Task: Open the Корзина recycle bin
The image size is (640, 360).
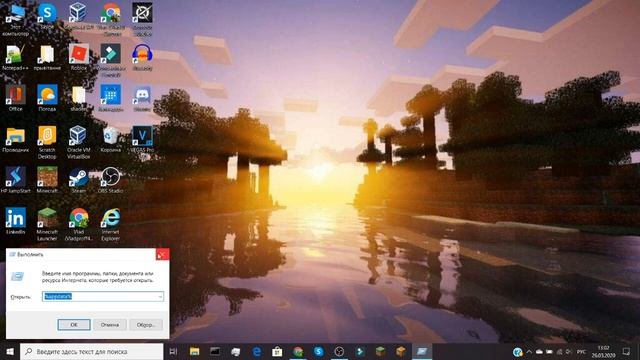Action: pyautogui.click(x=111, y=140)
